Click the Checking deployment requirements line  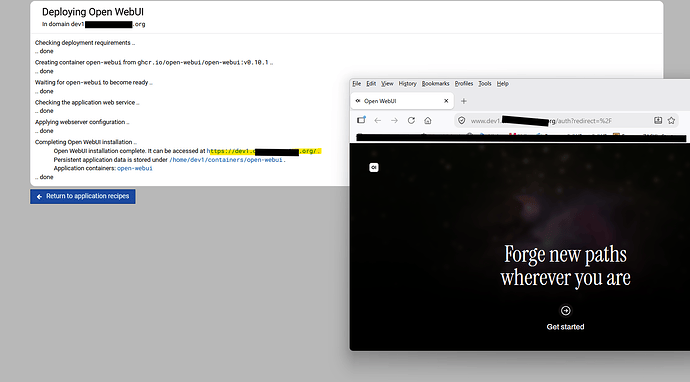pyautogui.click(x=85, y=43)
